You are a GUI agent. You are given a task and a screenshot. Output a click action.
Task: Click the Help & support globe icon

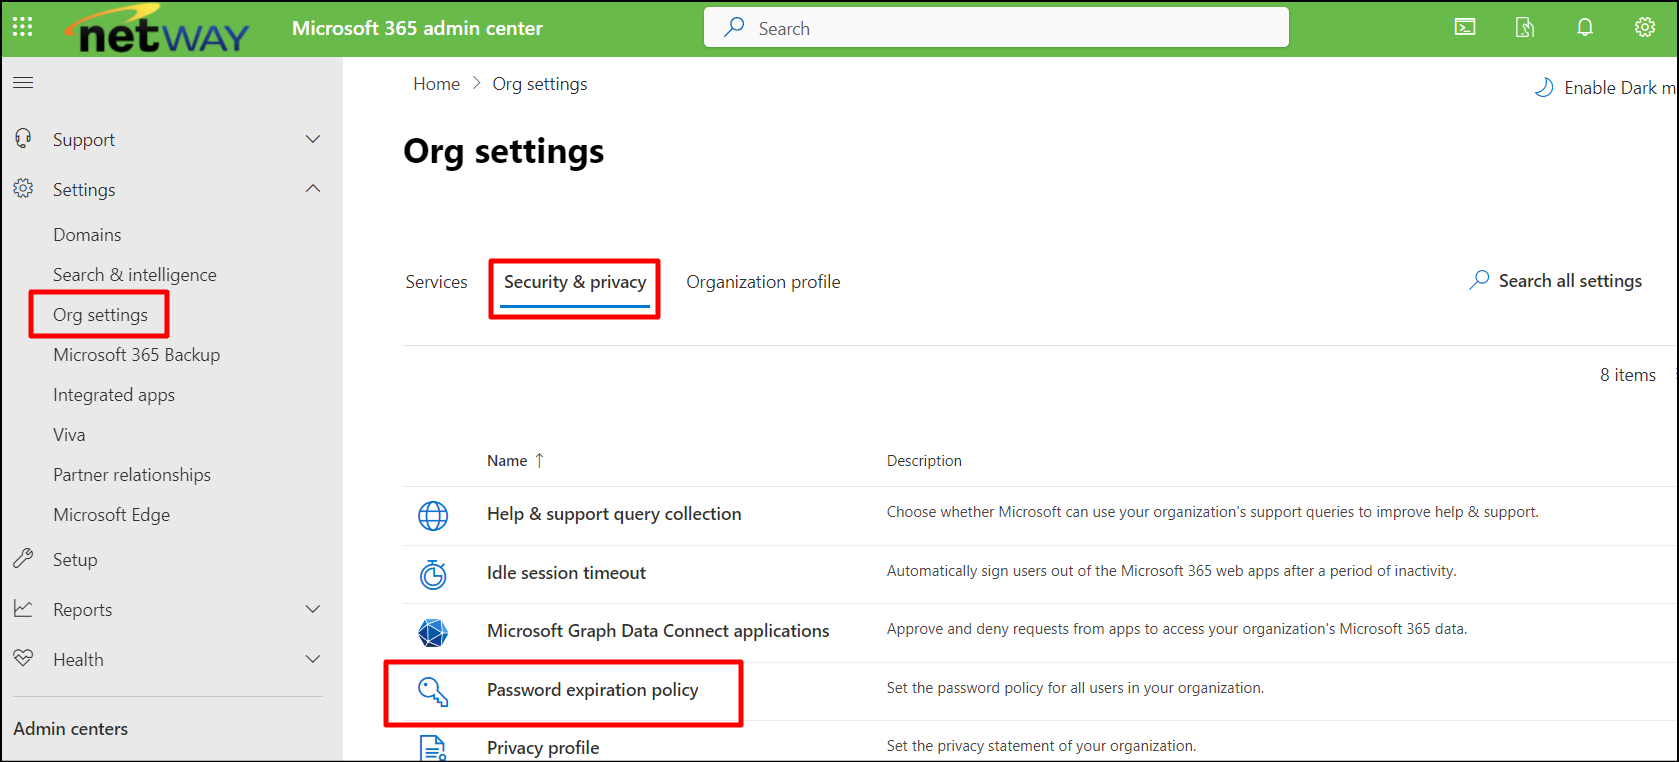click(x=433, y=515)
